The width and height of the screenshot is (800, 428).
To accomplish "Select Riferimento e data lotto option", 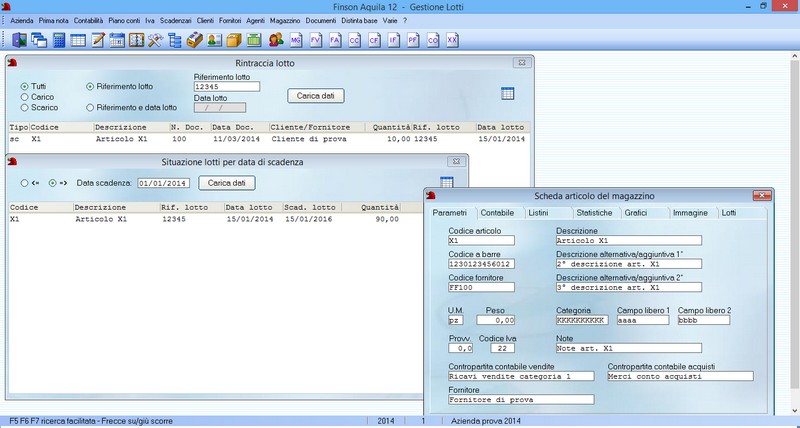I will 90,108.
